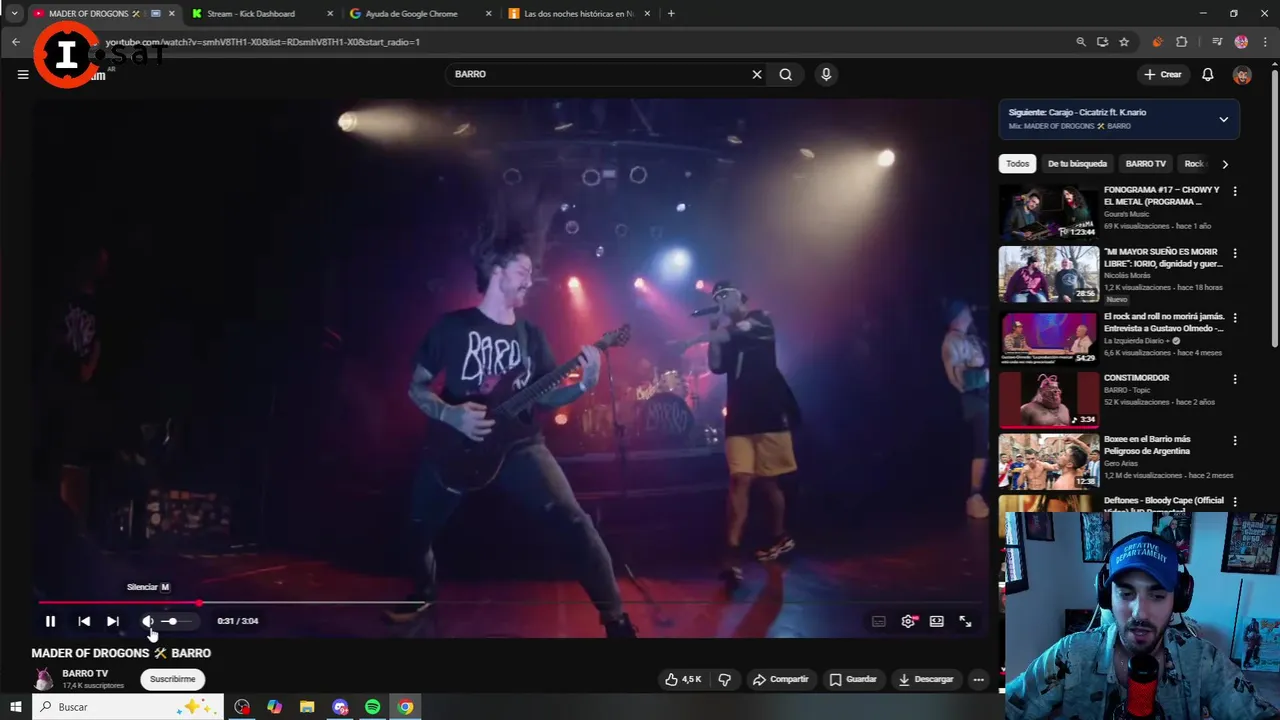The image size is (1280, 720).
Task: Open the BARRO TV channel avatar
Action: pos(43,679)
